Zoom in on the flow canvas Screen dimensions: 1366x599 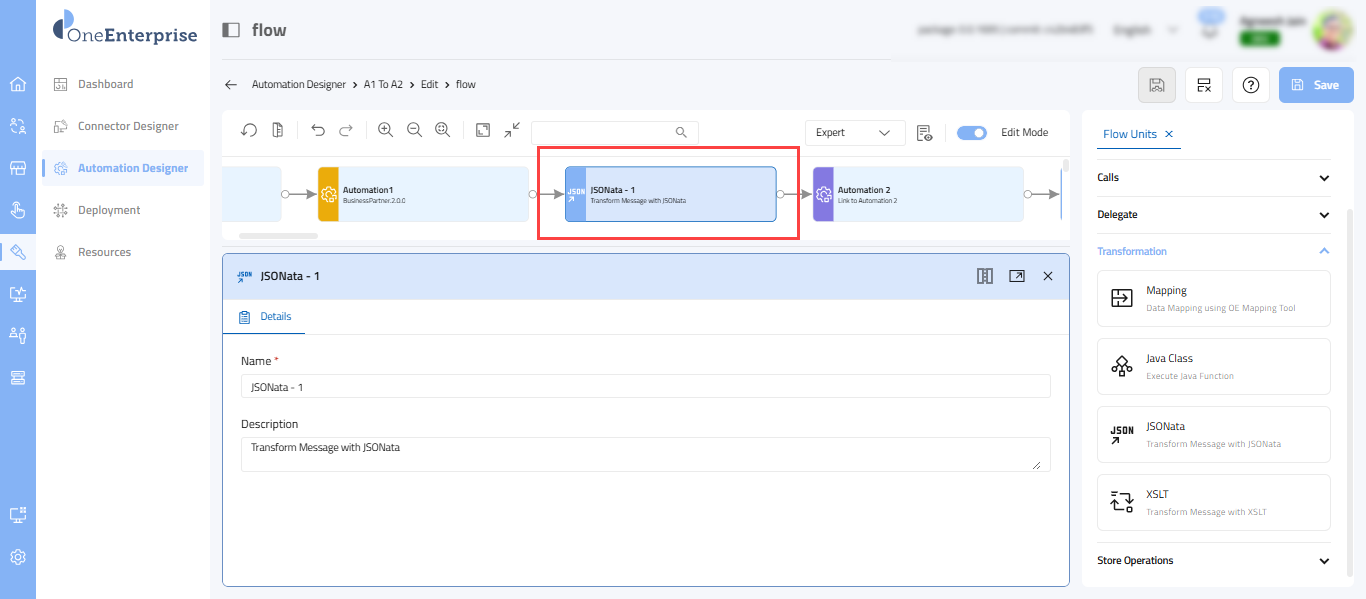click(x=385, y=131)
